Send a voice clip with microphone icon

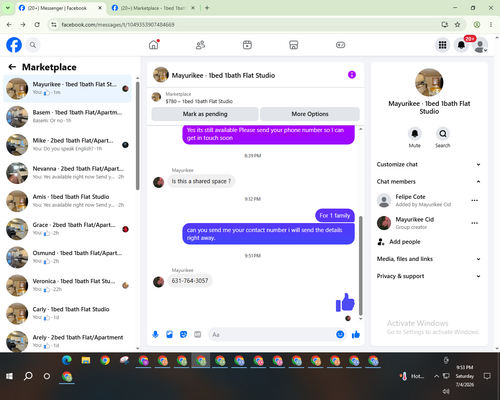[155, 334]
